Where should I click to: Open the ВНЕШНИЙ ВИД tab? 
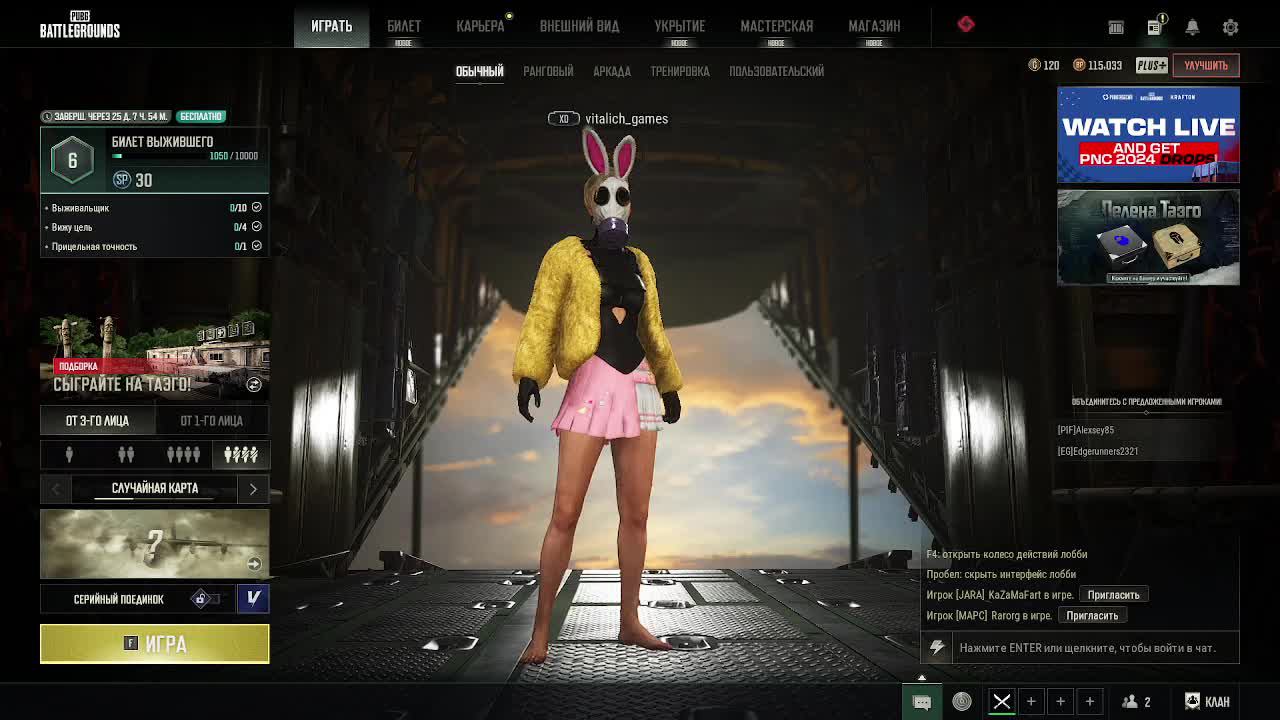580,26
